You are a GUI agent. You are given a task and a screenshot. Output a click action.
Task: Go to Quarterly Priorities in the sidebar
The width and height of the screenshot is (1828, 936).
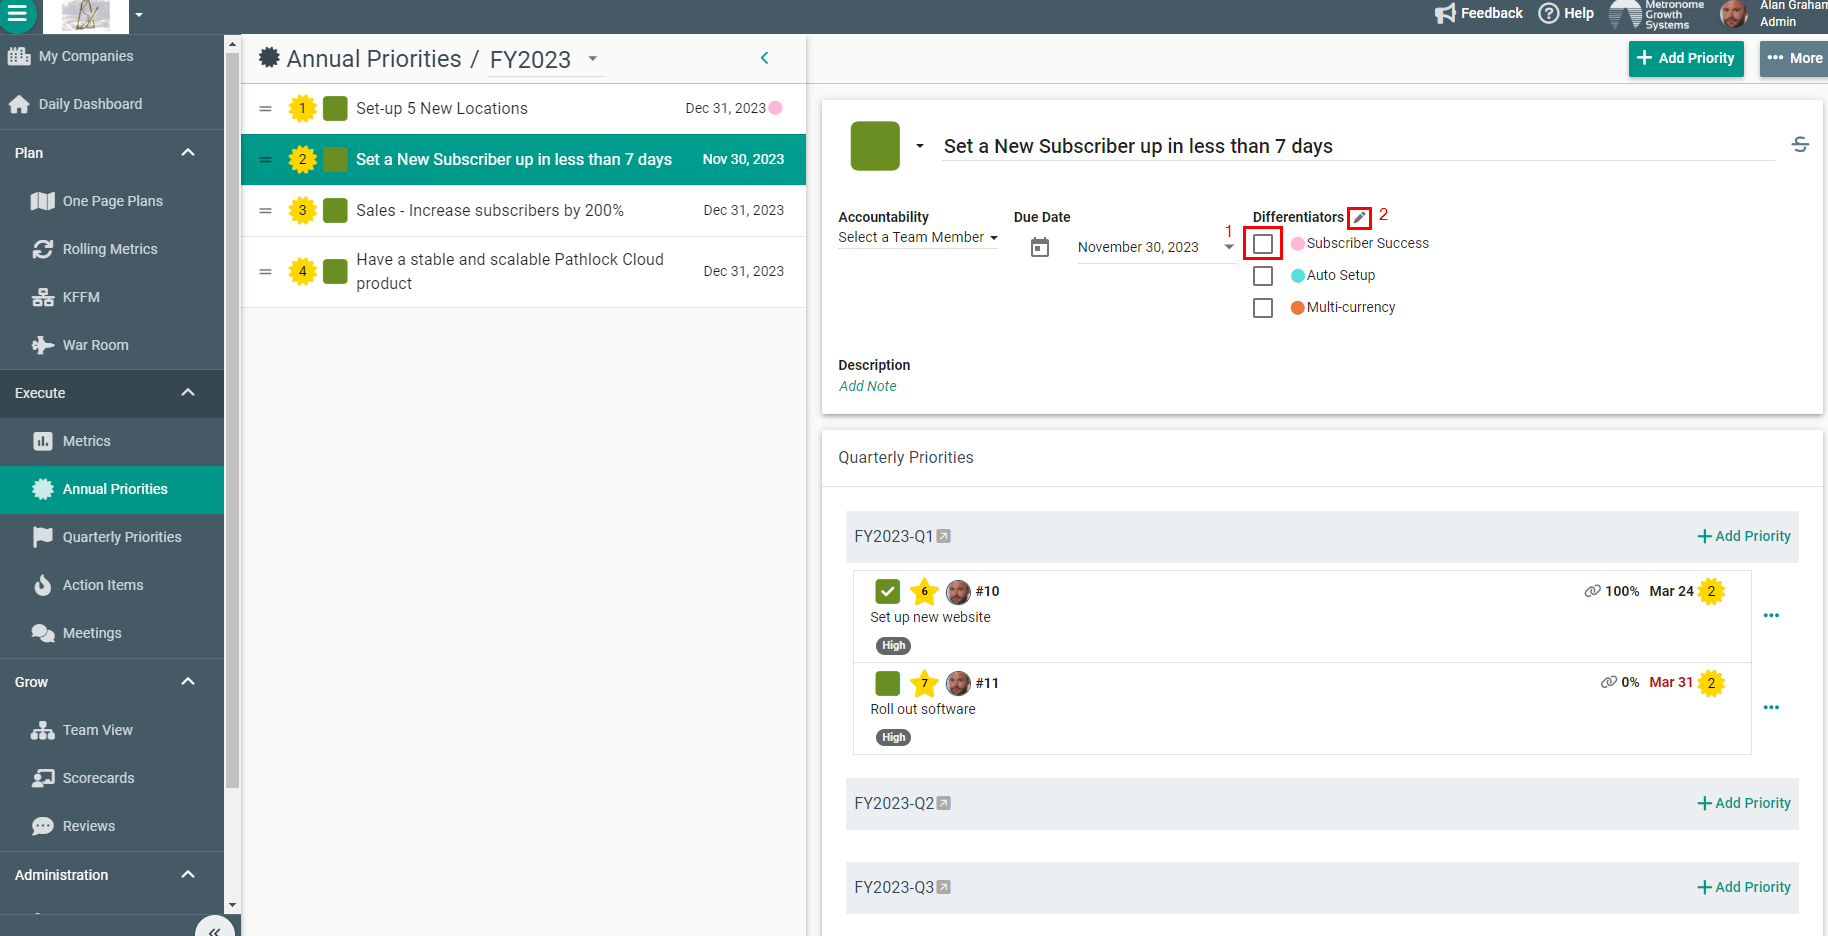coord(122,537)
